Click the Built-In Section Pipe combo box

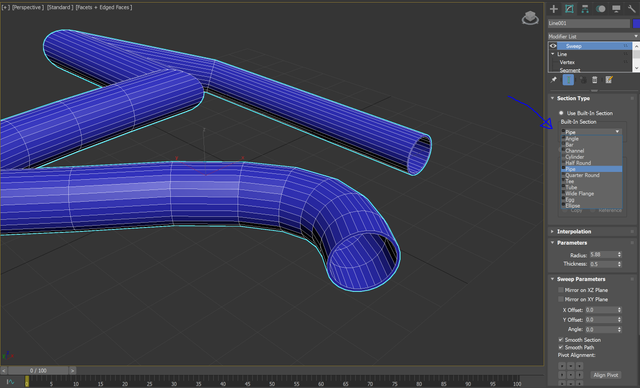pos(591,132)
